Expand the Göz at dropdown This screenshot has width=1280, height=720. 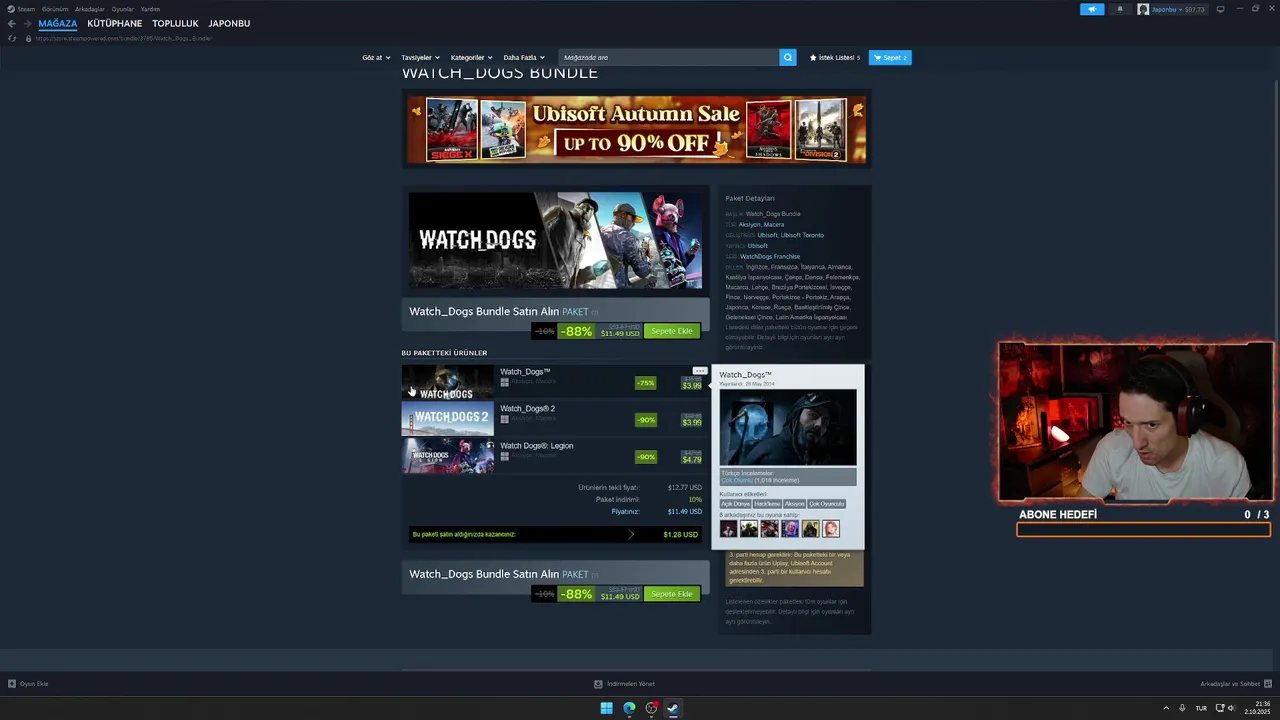coord(377,57)
